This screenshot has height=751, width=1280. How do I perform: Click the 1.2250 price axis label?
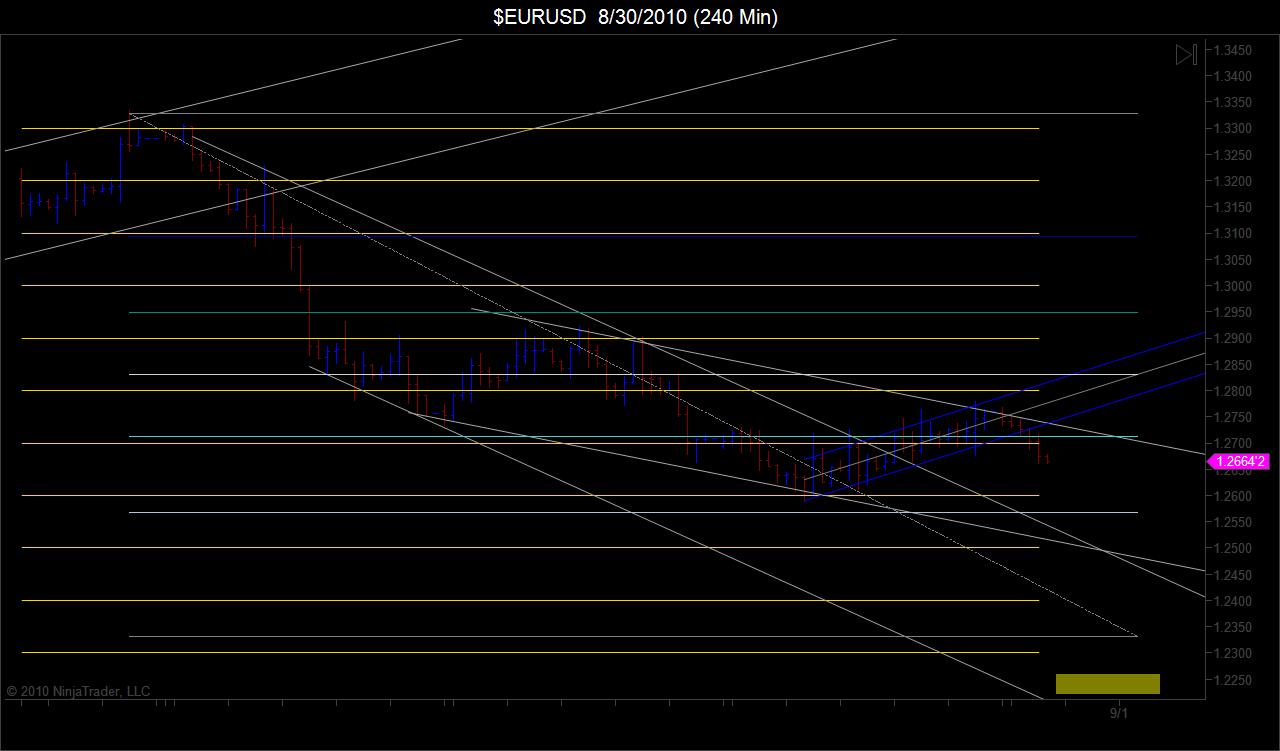click(x=1233, y=679)
